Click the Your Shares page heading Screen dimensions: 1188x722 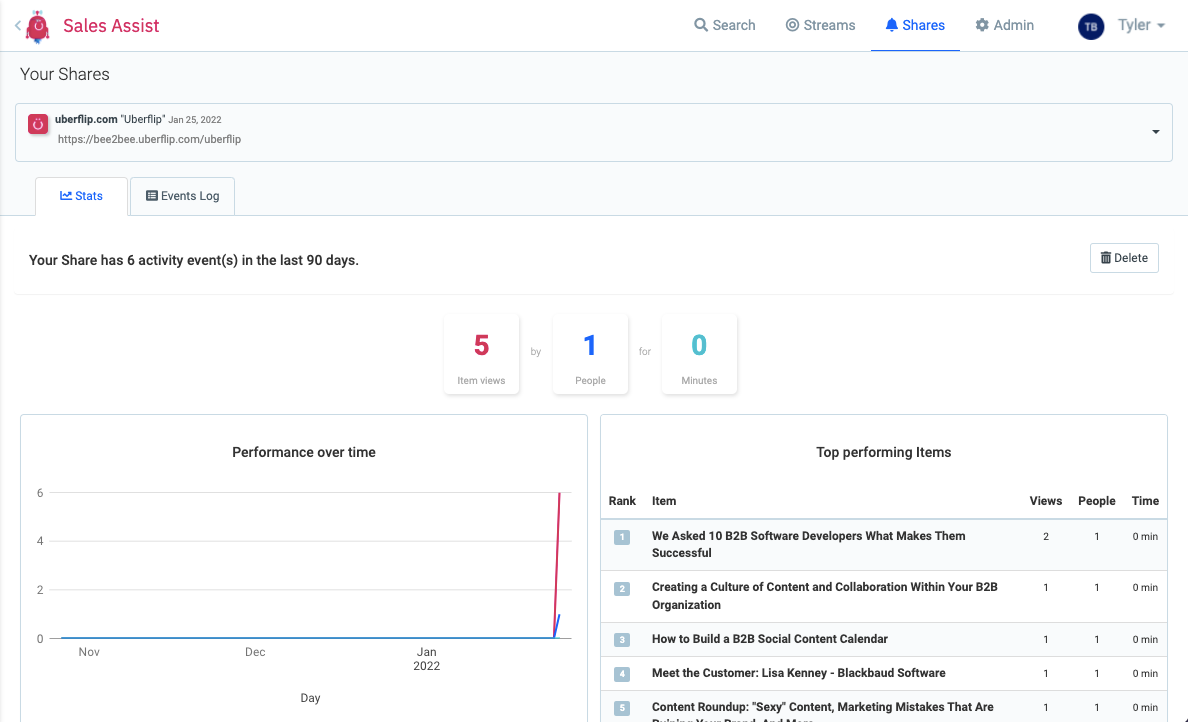pos(64,74)
